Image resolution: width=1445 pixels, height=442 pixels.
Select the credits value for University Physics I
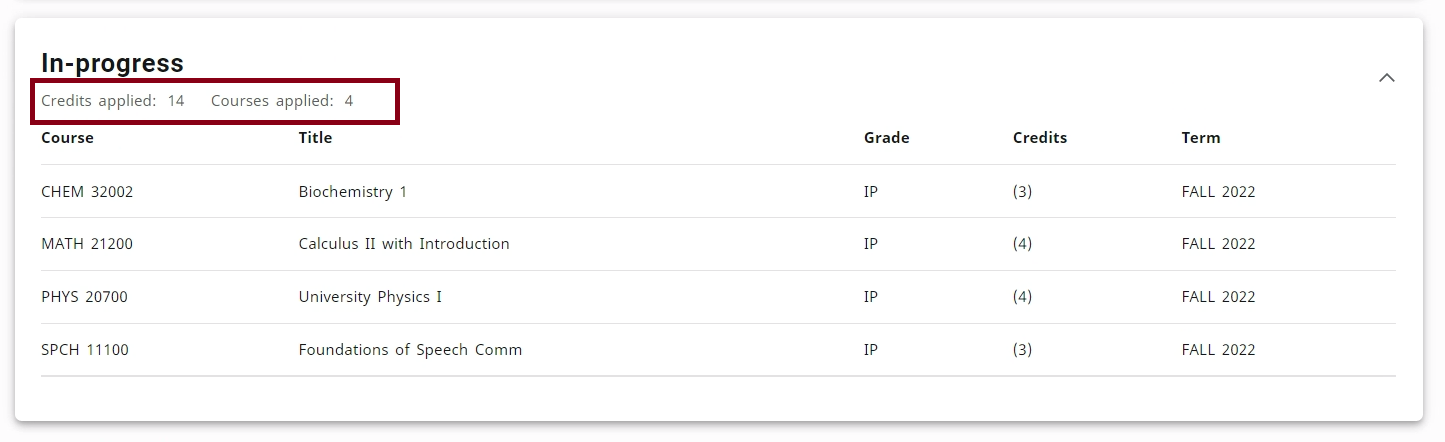tap(1022, 297)
